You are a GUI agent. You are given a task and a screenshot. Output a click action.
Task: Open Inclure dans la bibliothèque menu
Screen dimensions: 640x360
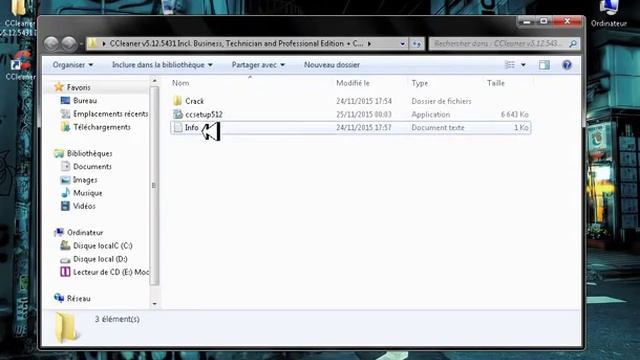click(x=162, y=65)
